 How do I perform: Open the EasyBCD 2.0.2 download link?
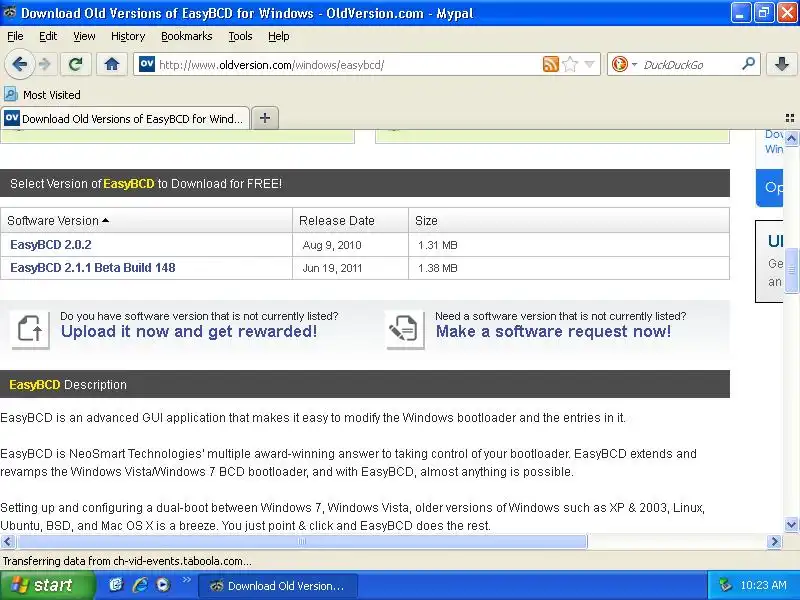pos(51,245)
